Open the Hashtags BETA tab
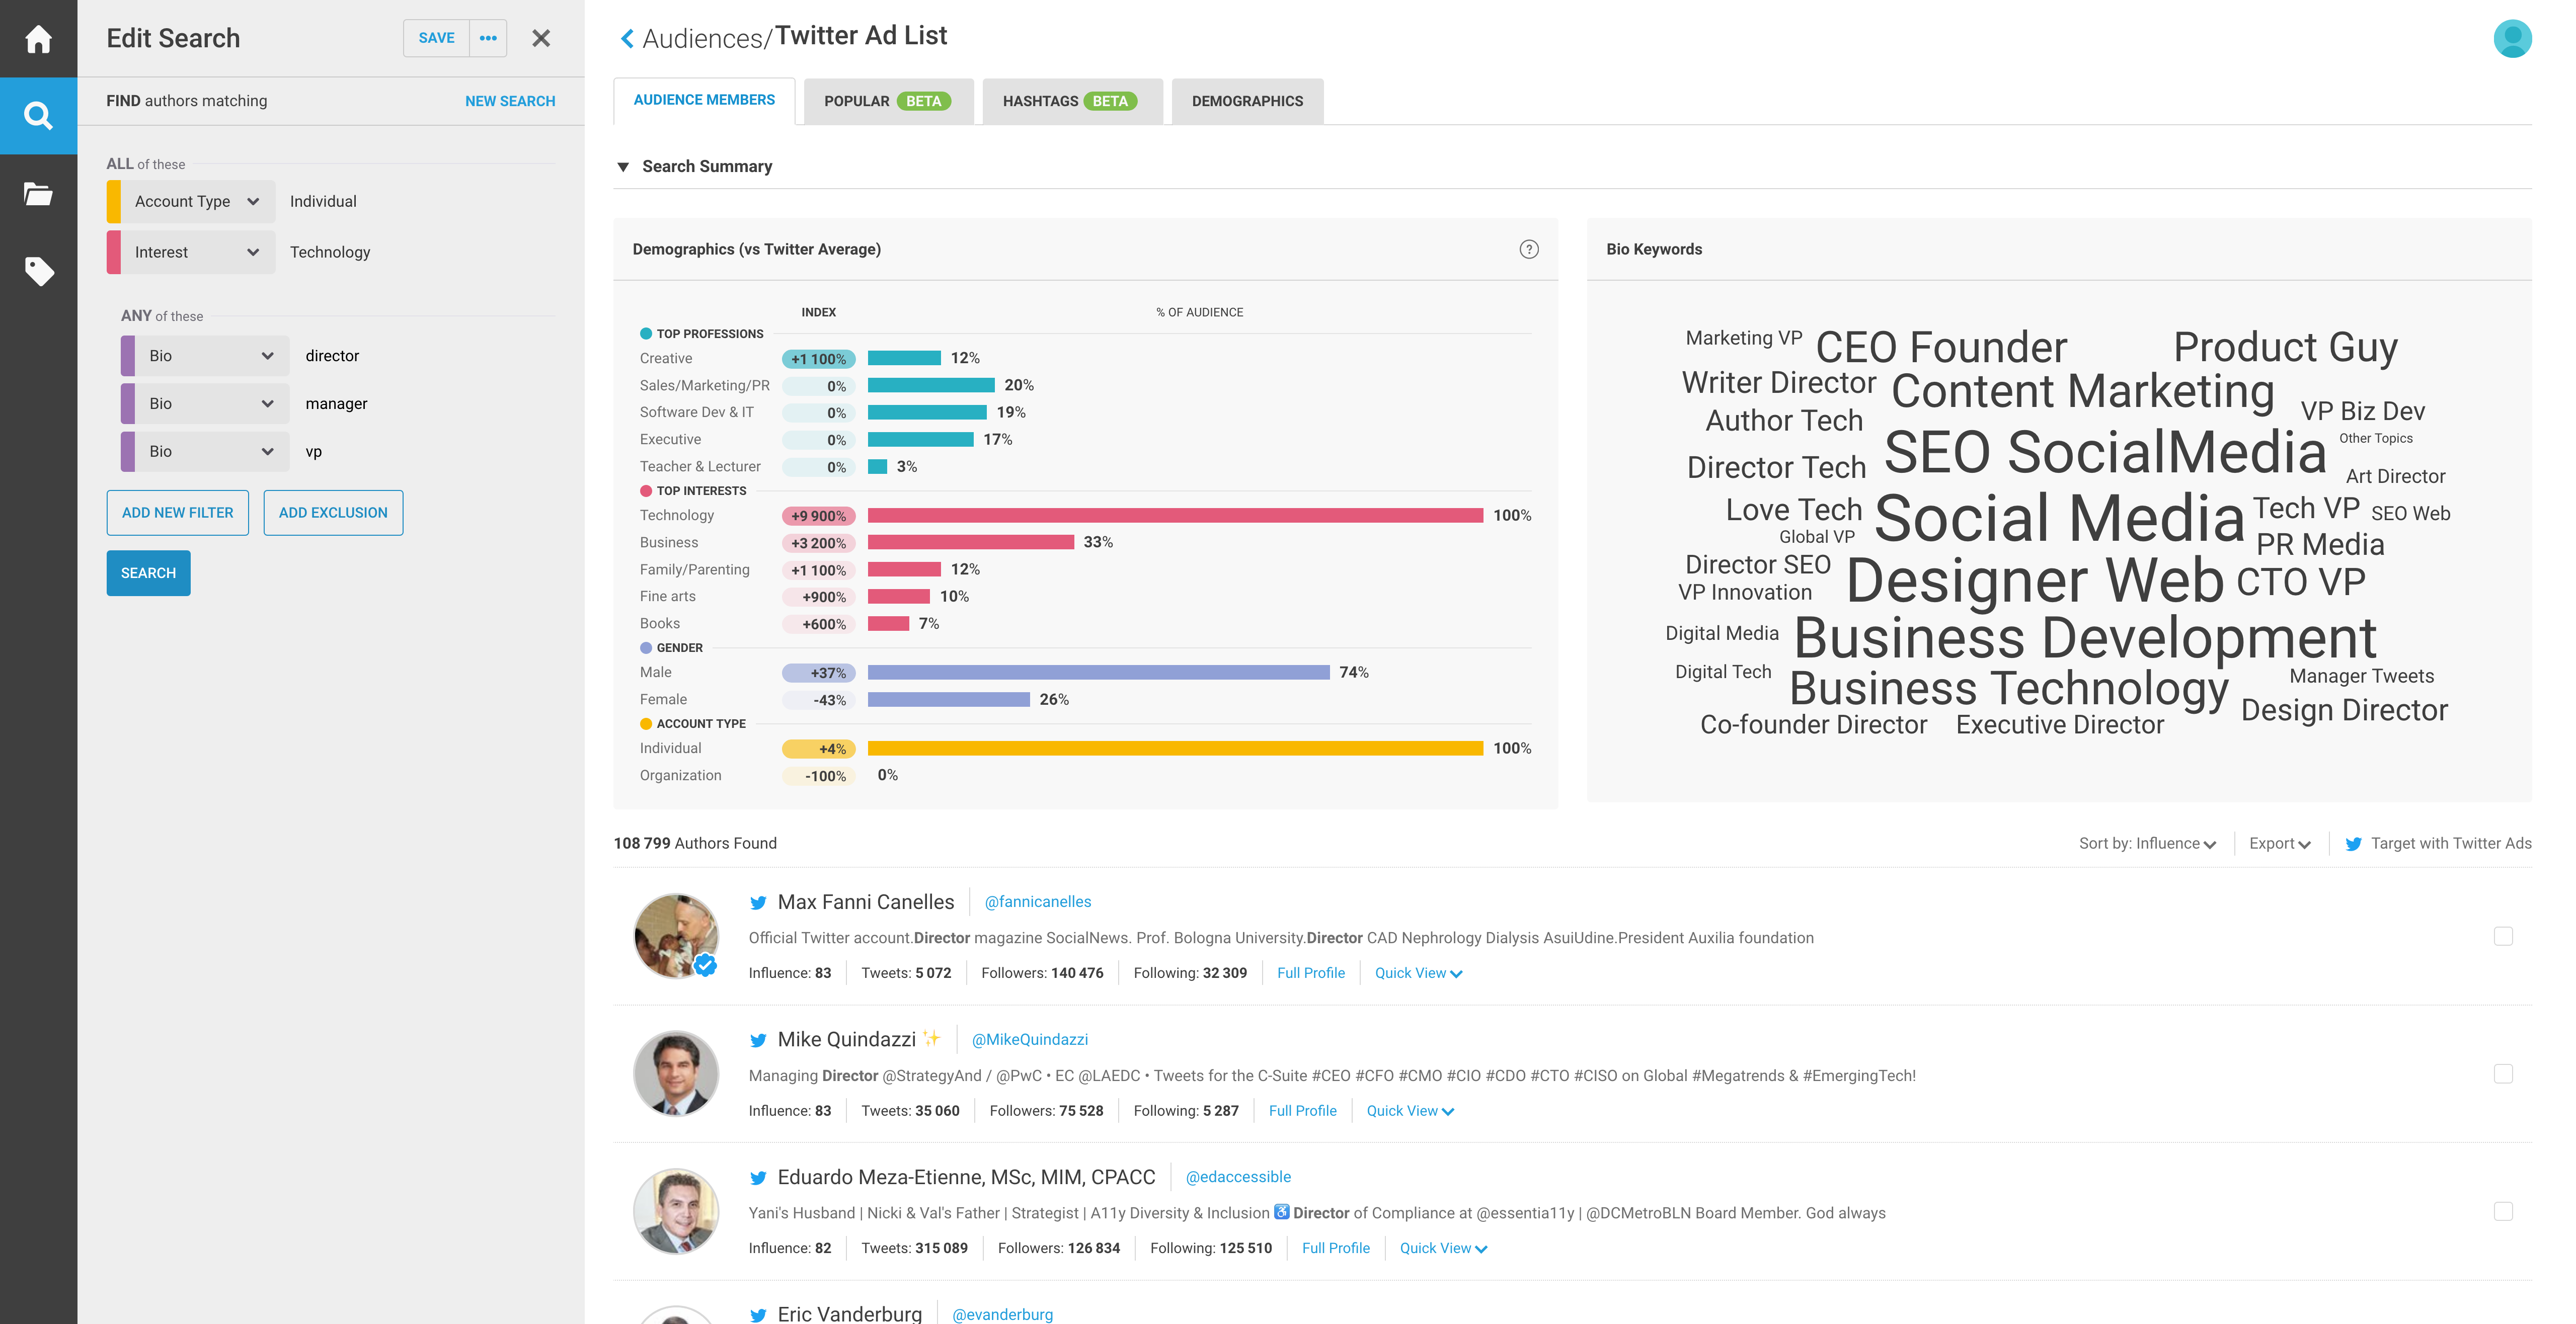The image size is (2576, 1324). pyautogui.click(x=1071, y=100)
